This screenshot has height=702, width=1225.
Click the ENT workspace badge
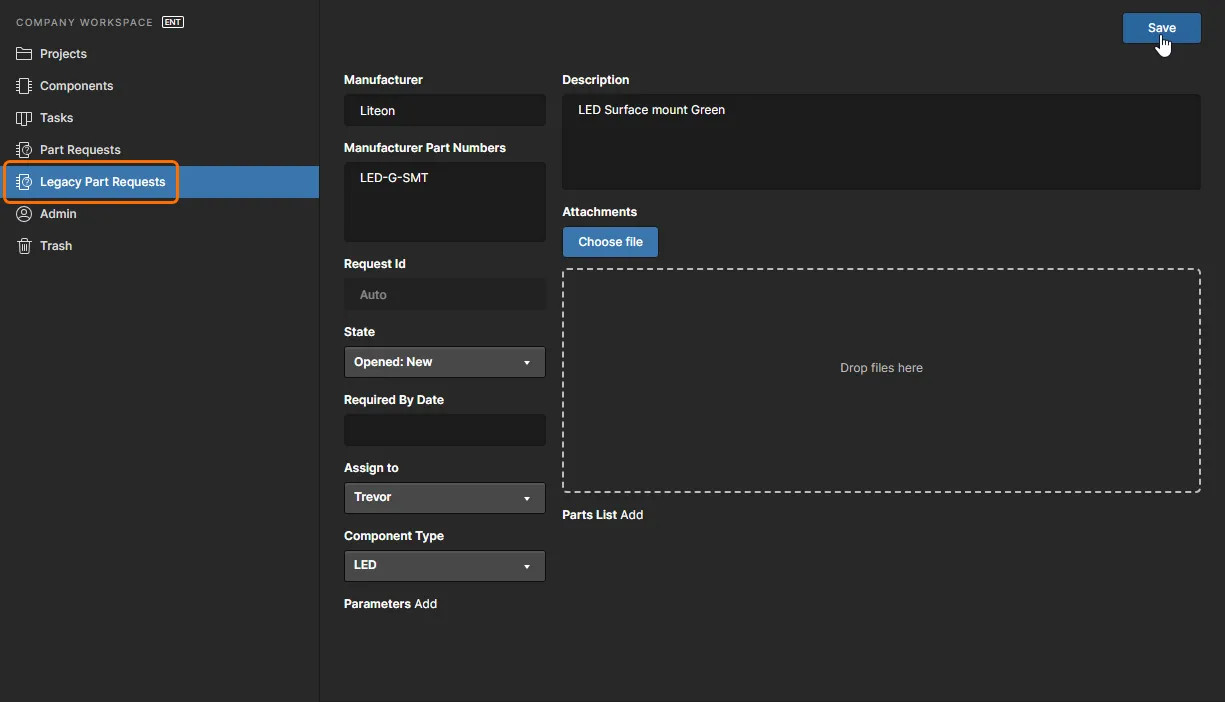pyautogui.click(x=173, y=22)
